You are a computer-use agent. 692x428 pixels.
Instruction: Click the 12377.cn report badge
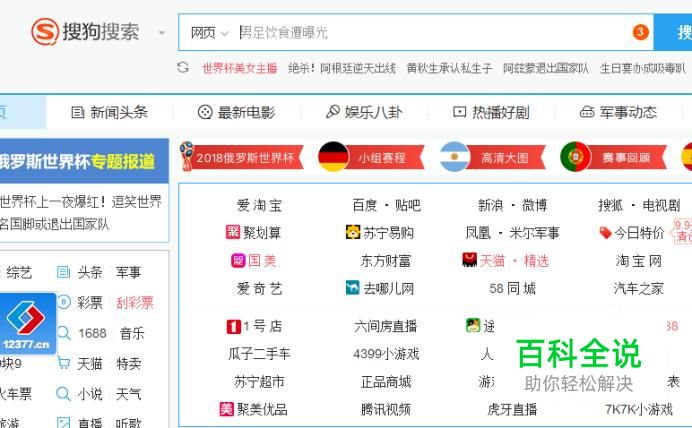pyautogui.click(x=27, y=323)
